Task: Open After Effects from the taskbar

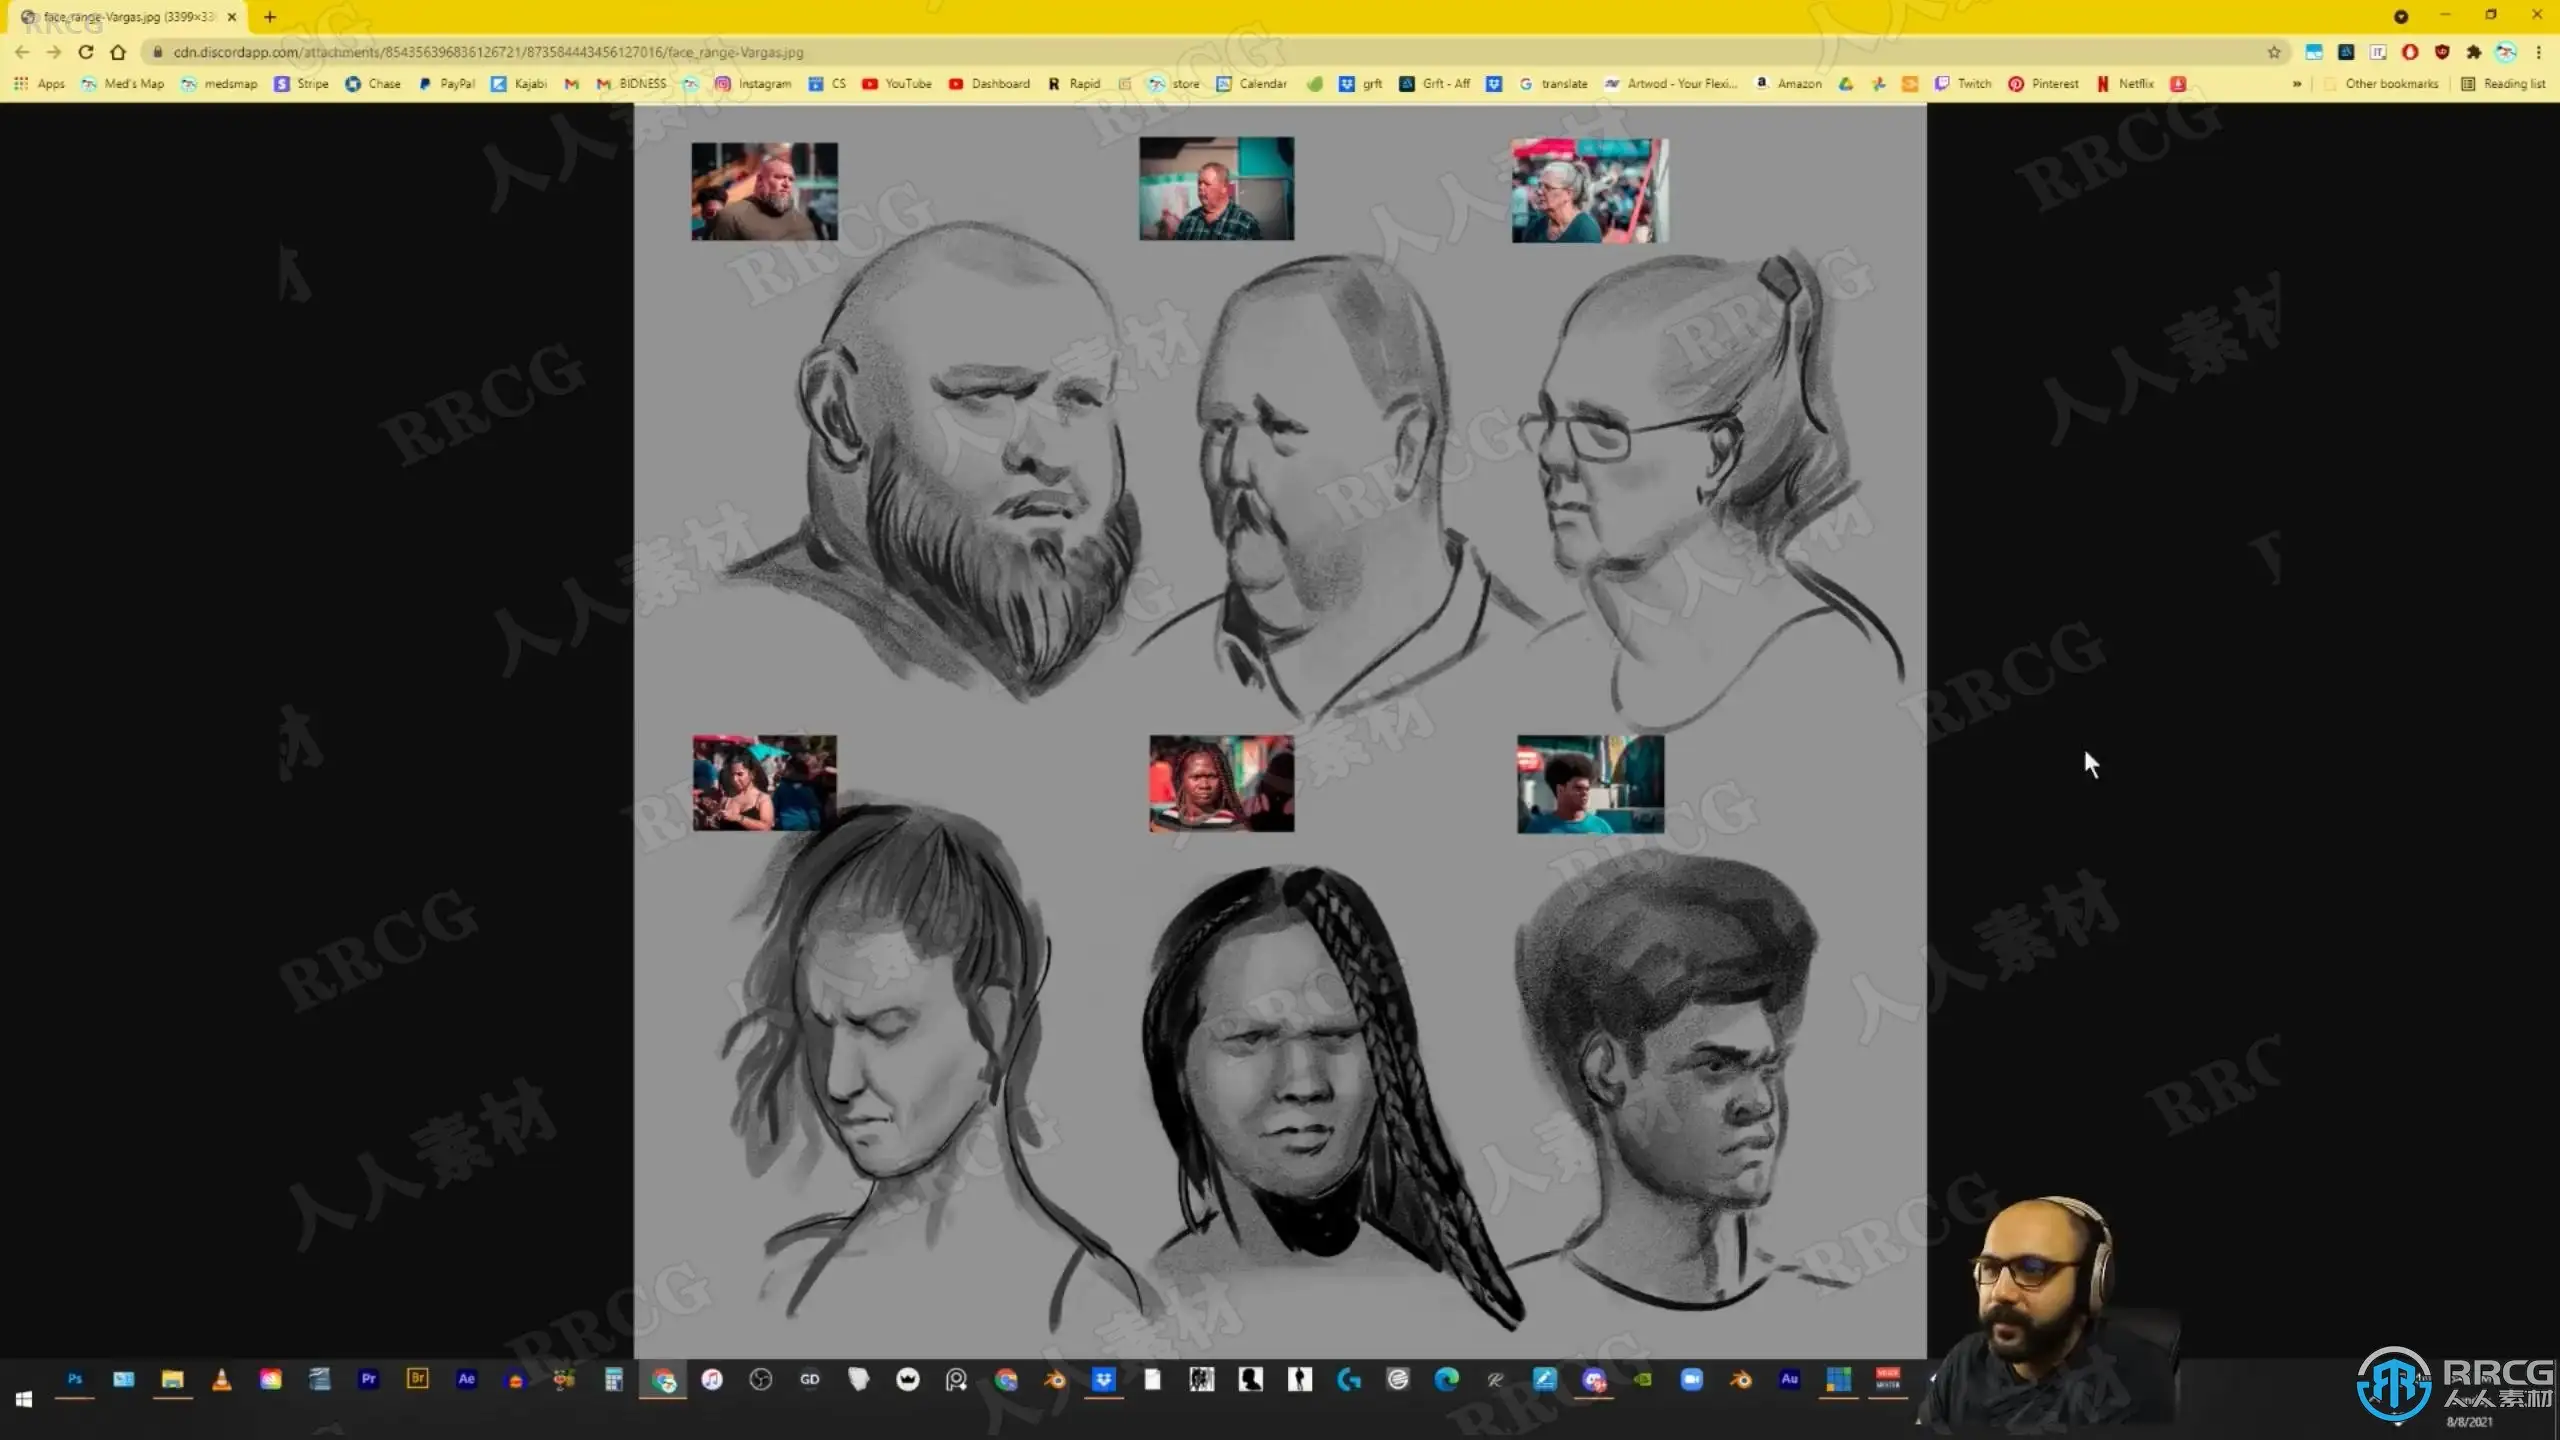Action: tap(466, 1379)
